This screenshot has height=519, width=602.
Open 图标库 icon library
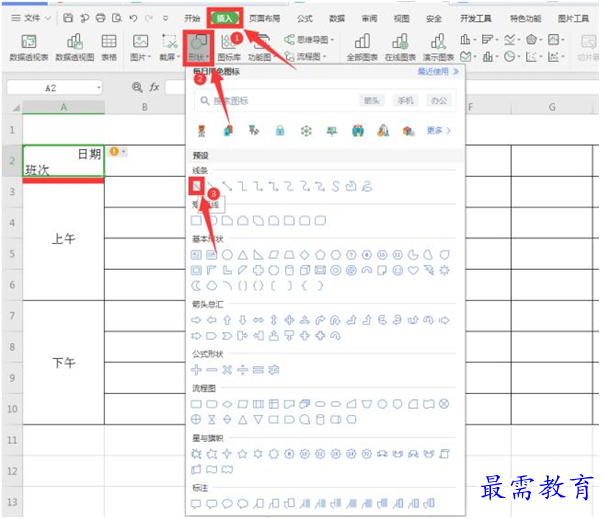[229, 48]
